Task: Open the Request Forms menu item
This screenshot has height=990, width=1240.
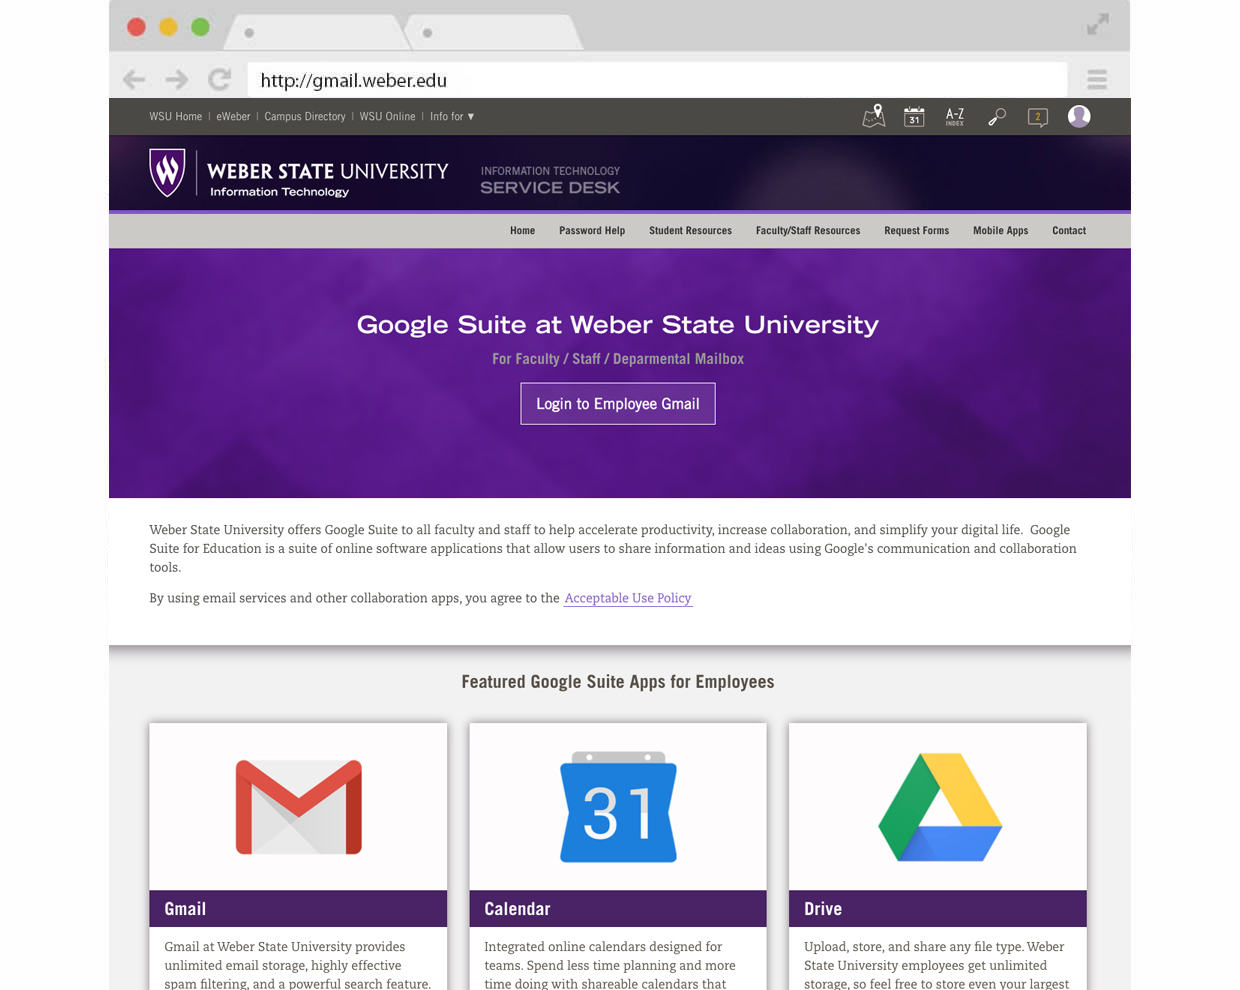Action: (916, 231)
